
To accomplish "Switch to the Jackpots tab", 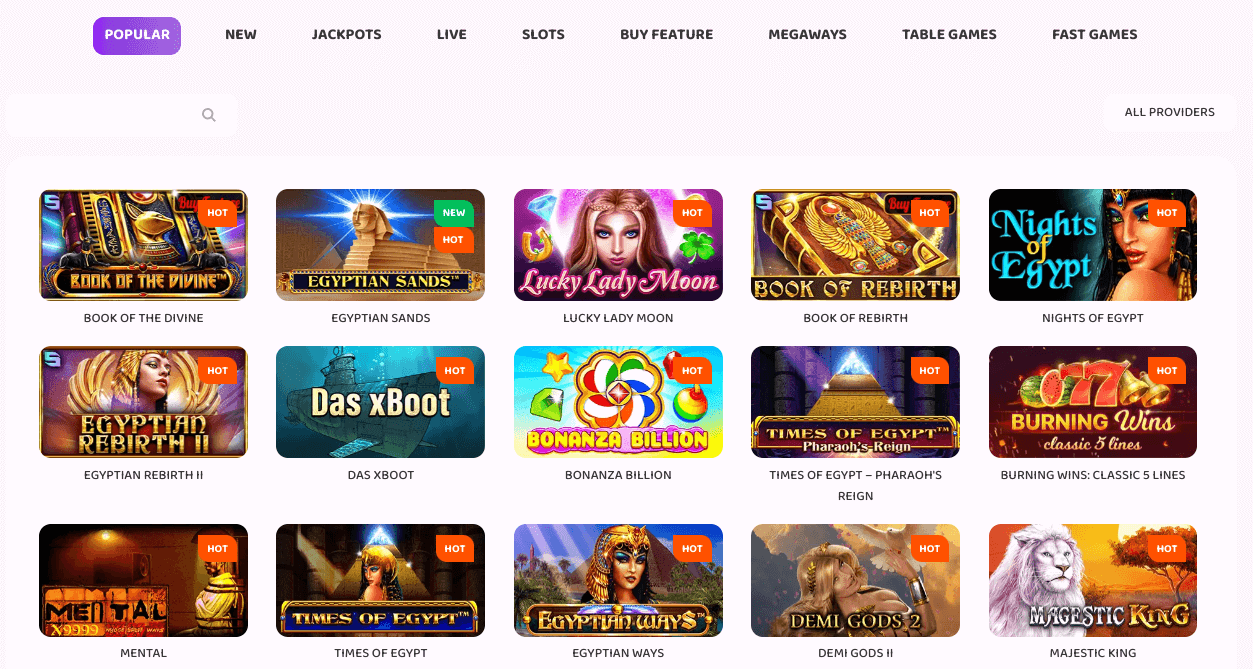I will (347, 34).
